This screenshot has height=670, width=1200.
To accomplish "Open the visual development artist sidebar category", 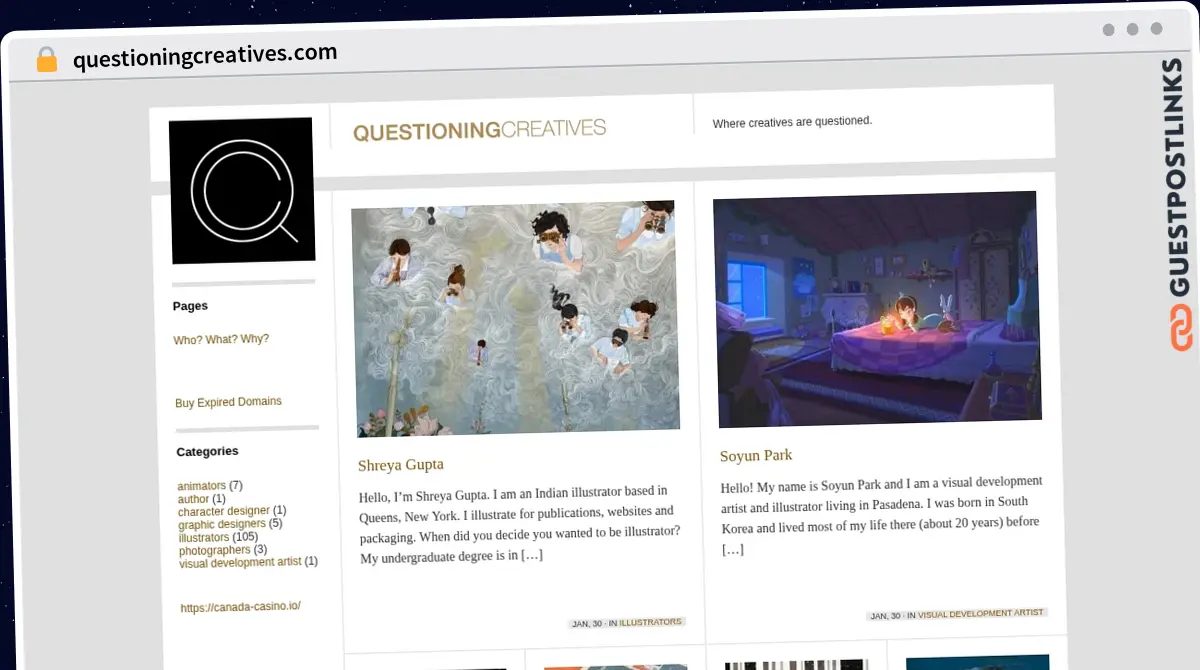I will click(x=240, y=562).
